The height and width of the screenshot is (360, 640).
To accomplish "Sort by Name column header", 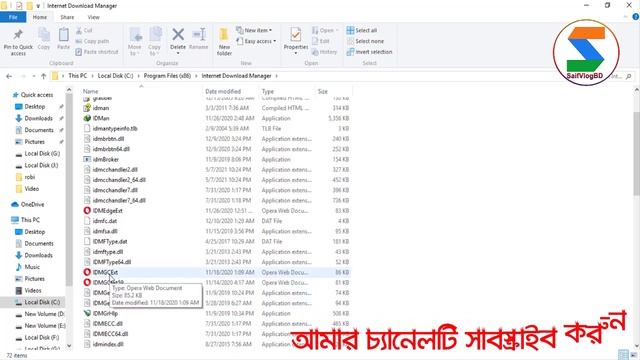I will click(91, 91).
